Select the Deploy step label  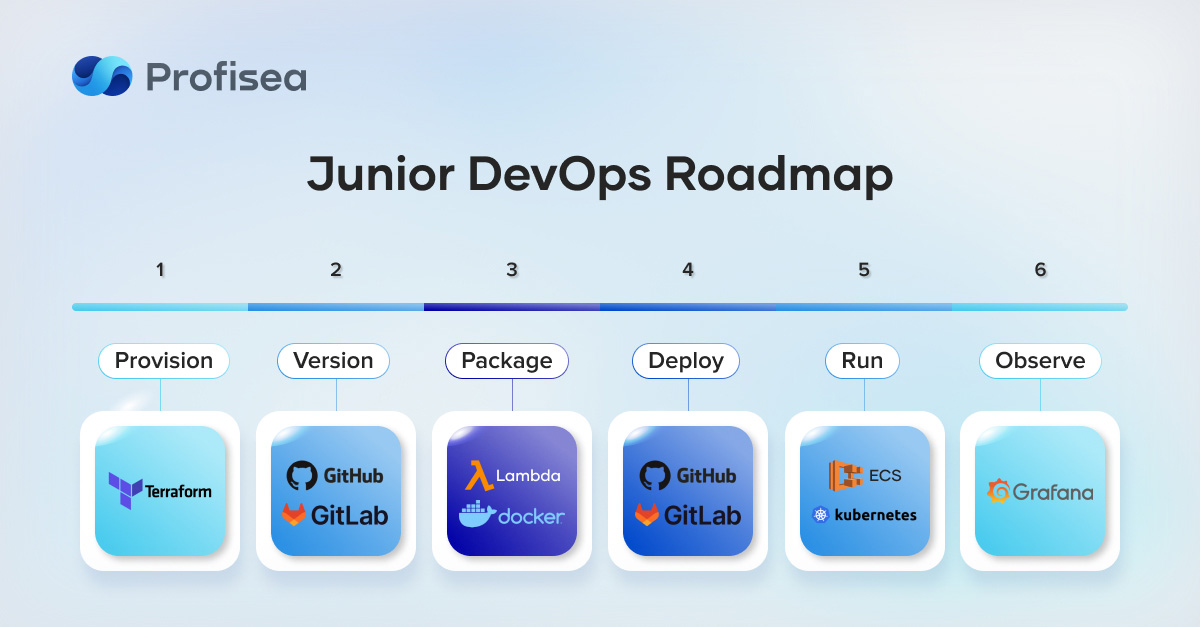point(686,361)
